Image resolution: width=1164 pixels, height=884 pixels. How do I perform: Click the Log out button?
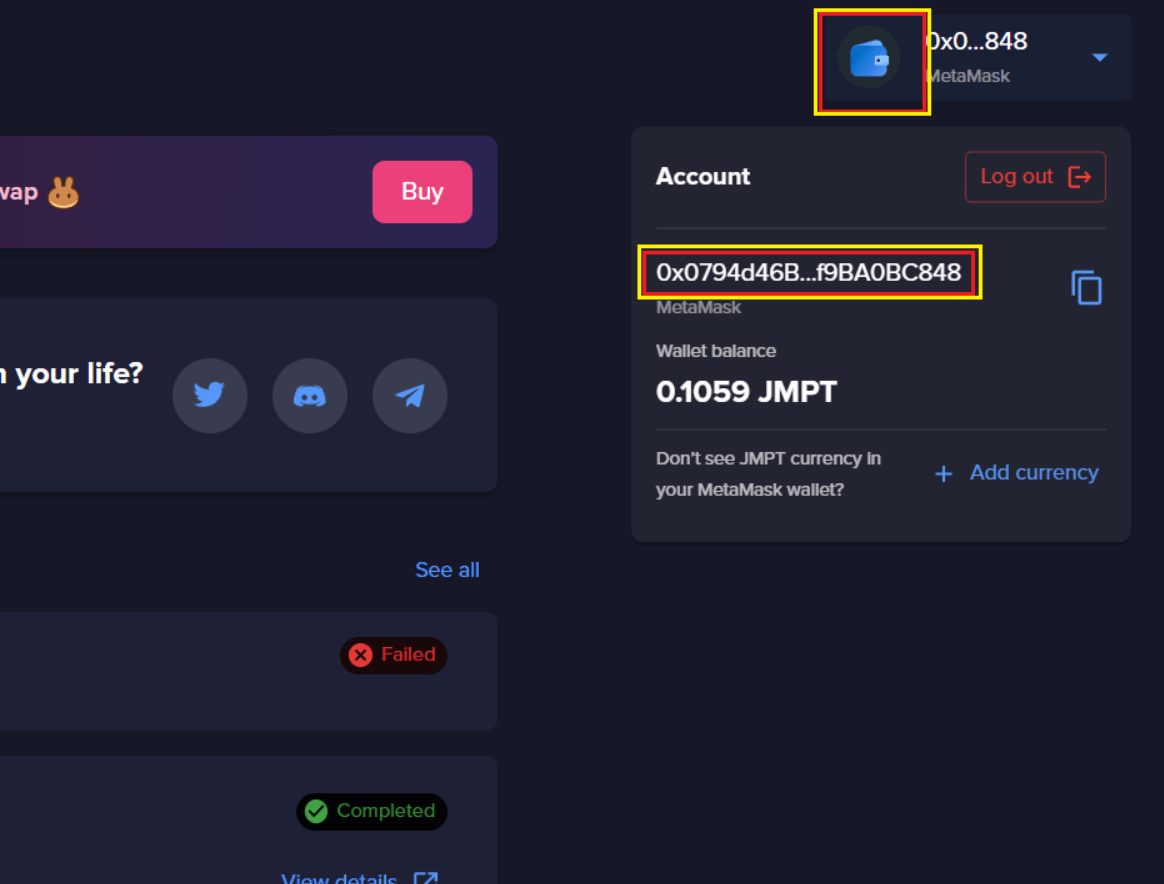[1035, 177]
